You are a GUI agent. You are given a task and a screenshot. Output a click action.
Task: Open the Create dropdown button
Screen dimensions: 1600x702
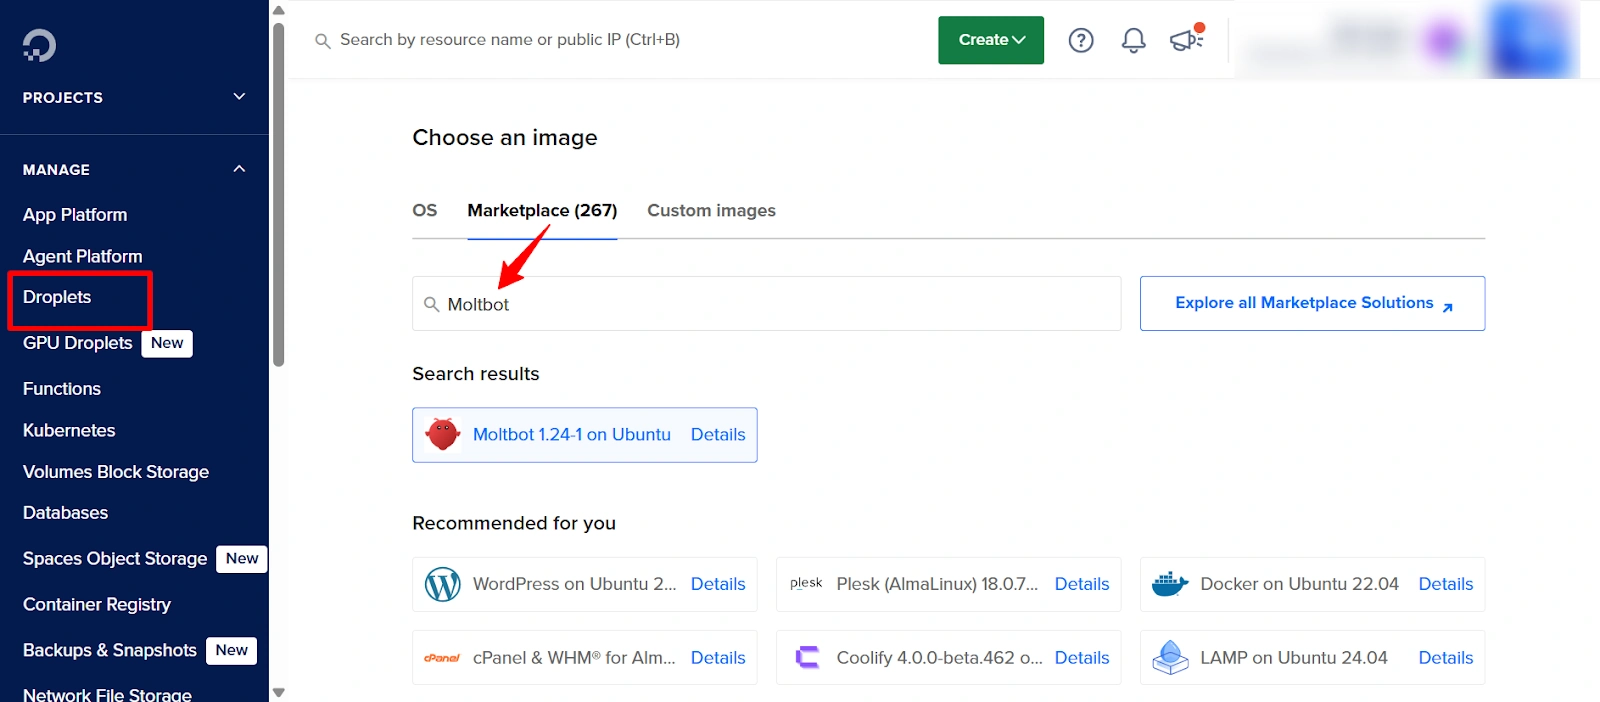(x=991, y=40)
